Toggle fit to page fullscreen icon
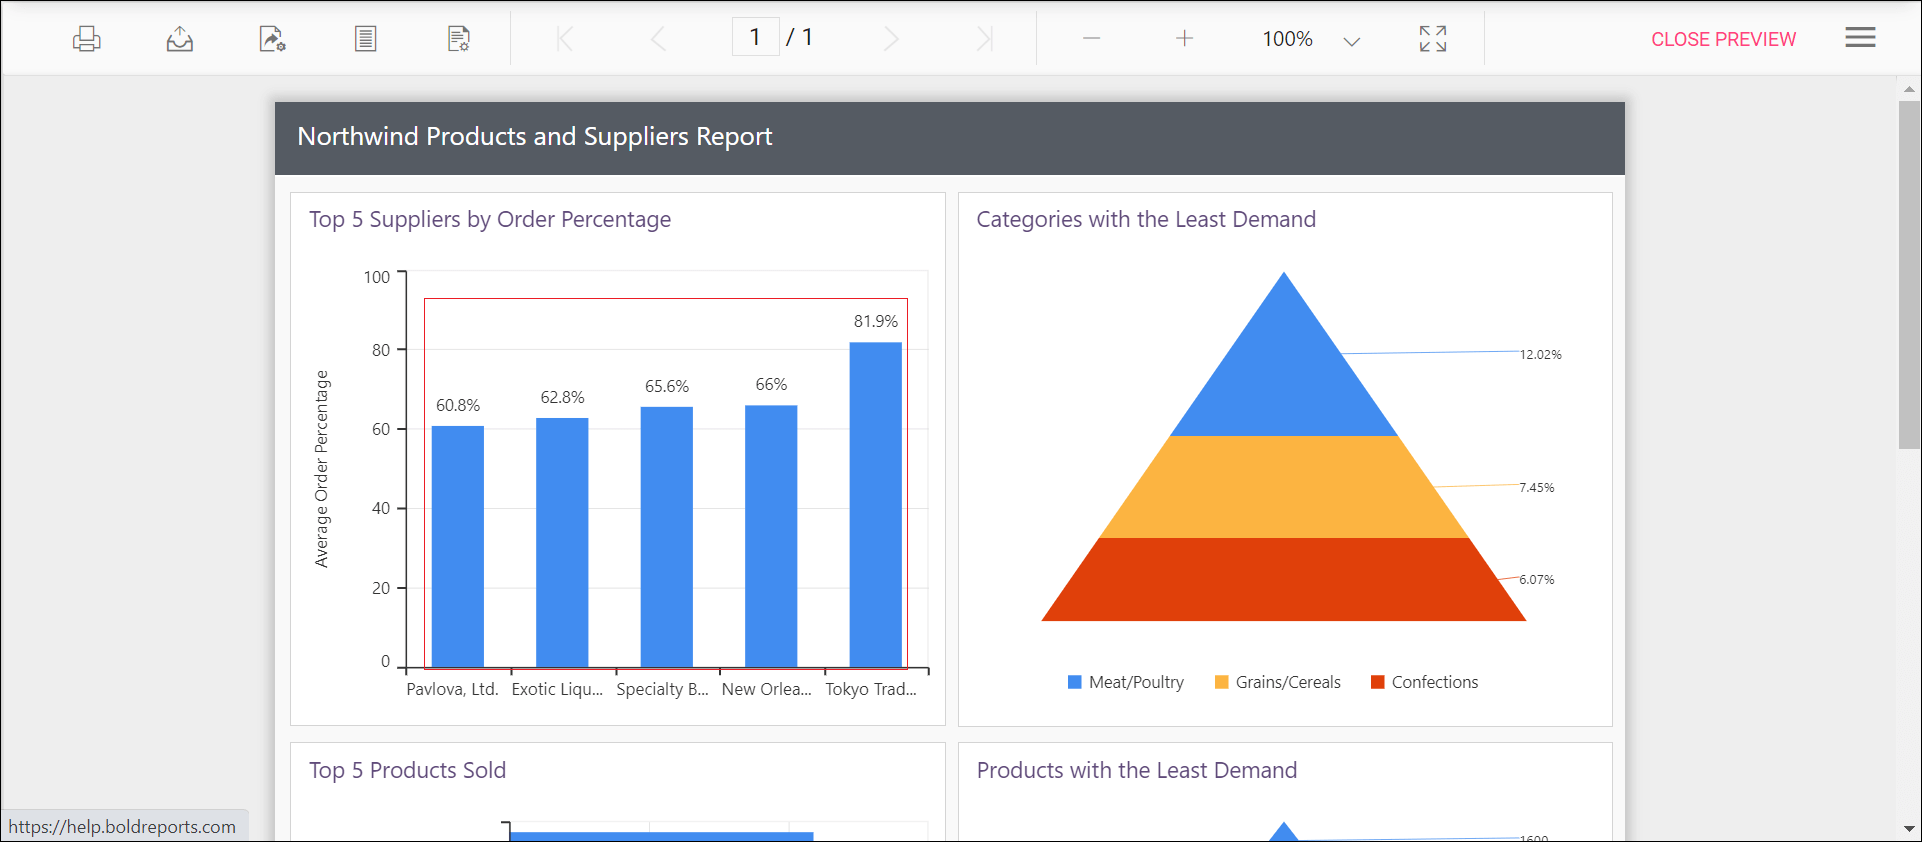This screenshot has height=842, width=1922. [1433, 39]
